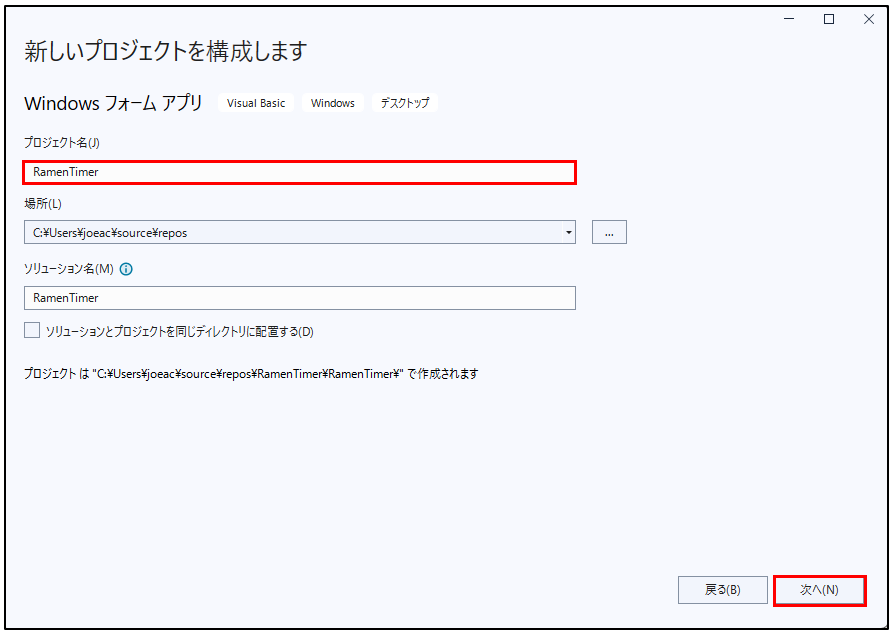Minimize the project configuration window
Viewport: 895px width, 633px height.
point(791,19)
